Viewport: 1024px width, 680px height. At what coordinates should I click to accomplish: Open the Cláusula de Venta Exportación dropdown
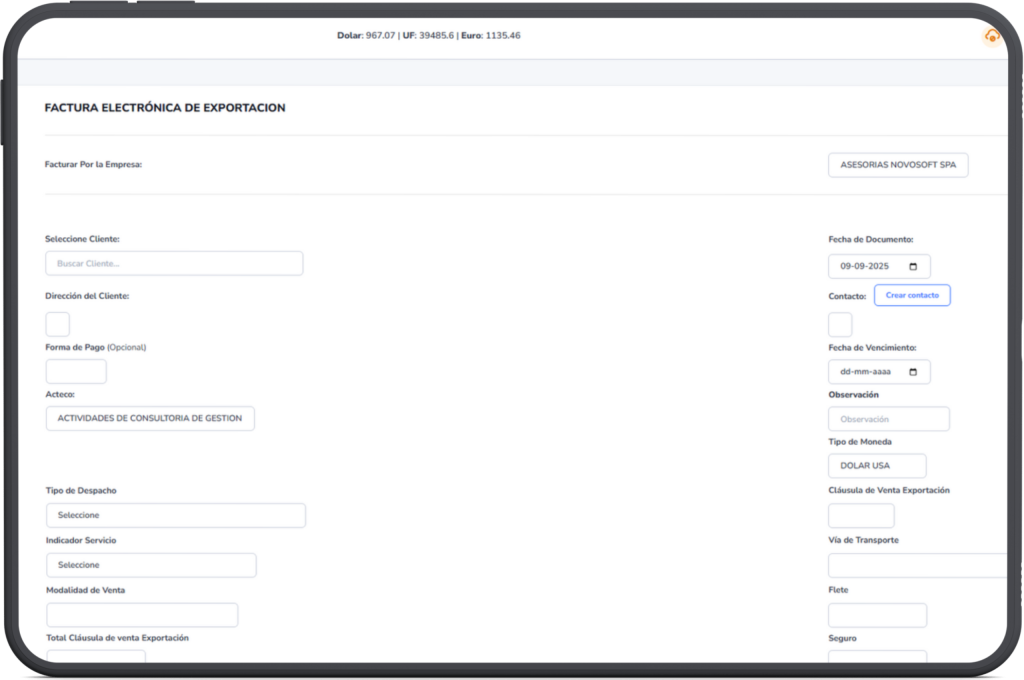(x=860, y=516)
